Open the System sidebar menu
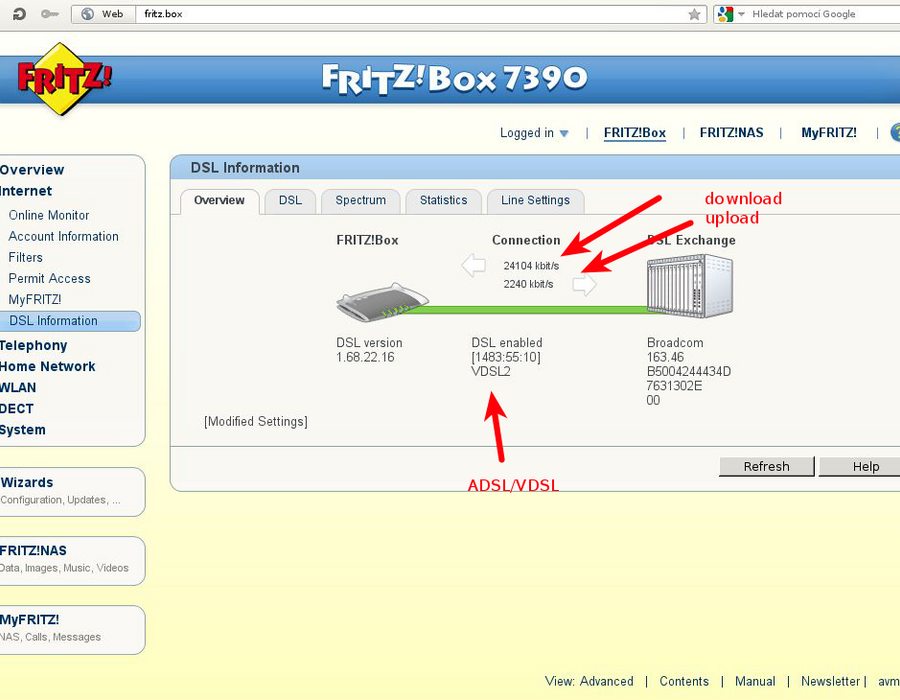This screenshot has height=700, width=900. (x=22, y=430)
